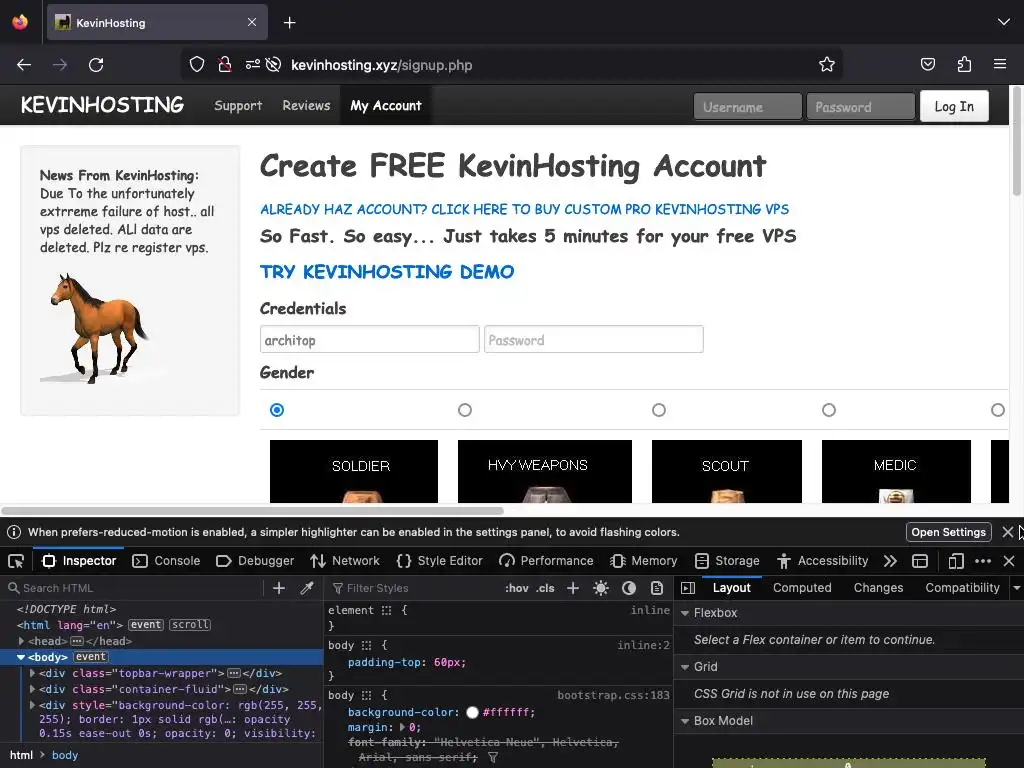Open the DevTools customize ellipsis menu
The height and width of the screenshot is (768, 1024).
tap(983, 561)
